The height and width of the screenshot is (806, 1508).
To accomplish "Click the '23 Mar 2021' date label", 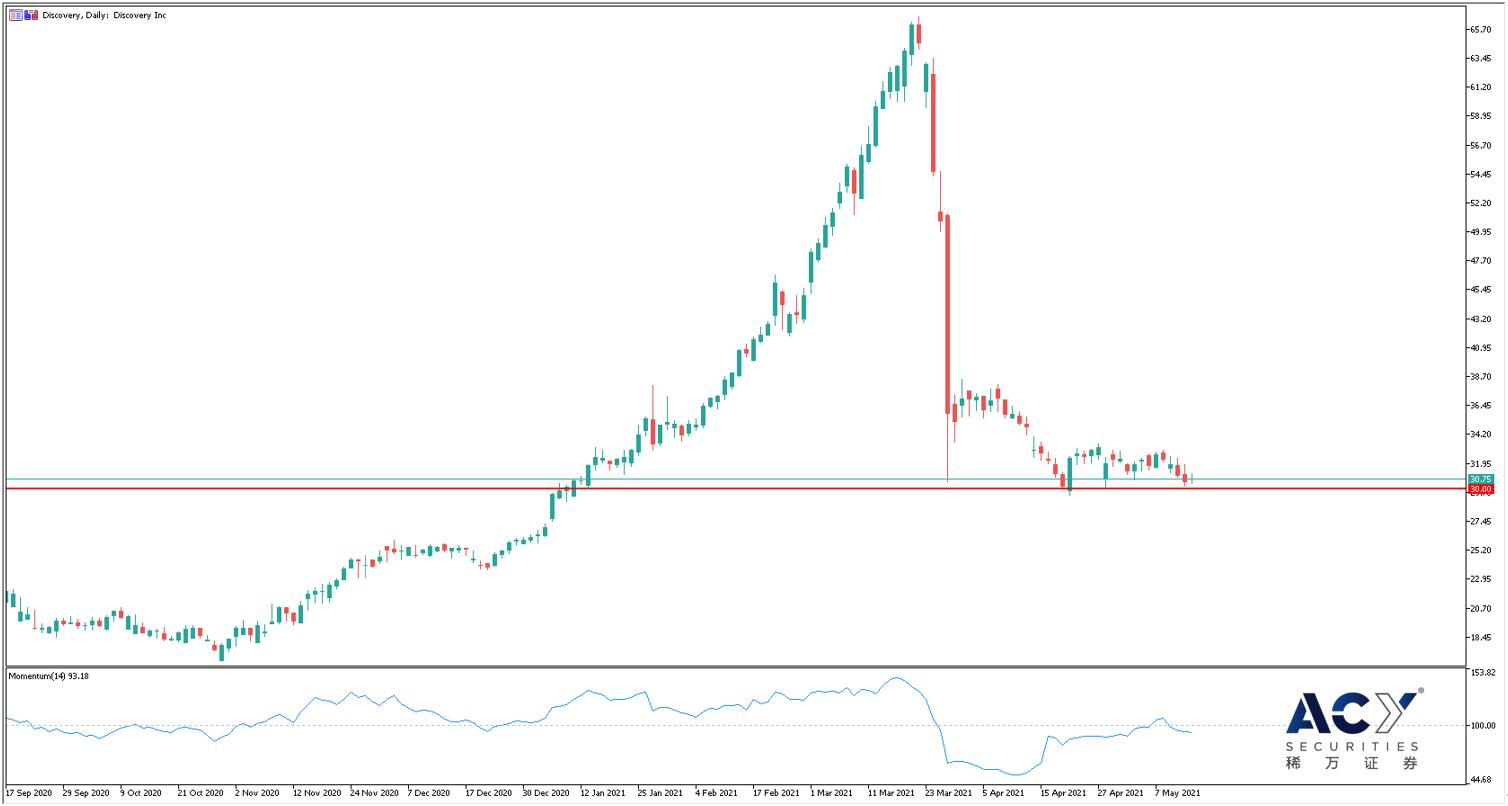I will pos(948,793).
